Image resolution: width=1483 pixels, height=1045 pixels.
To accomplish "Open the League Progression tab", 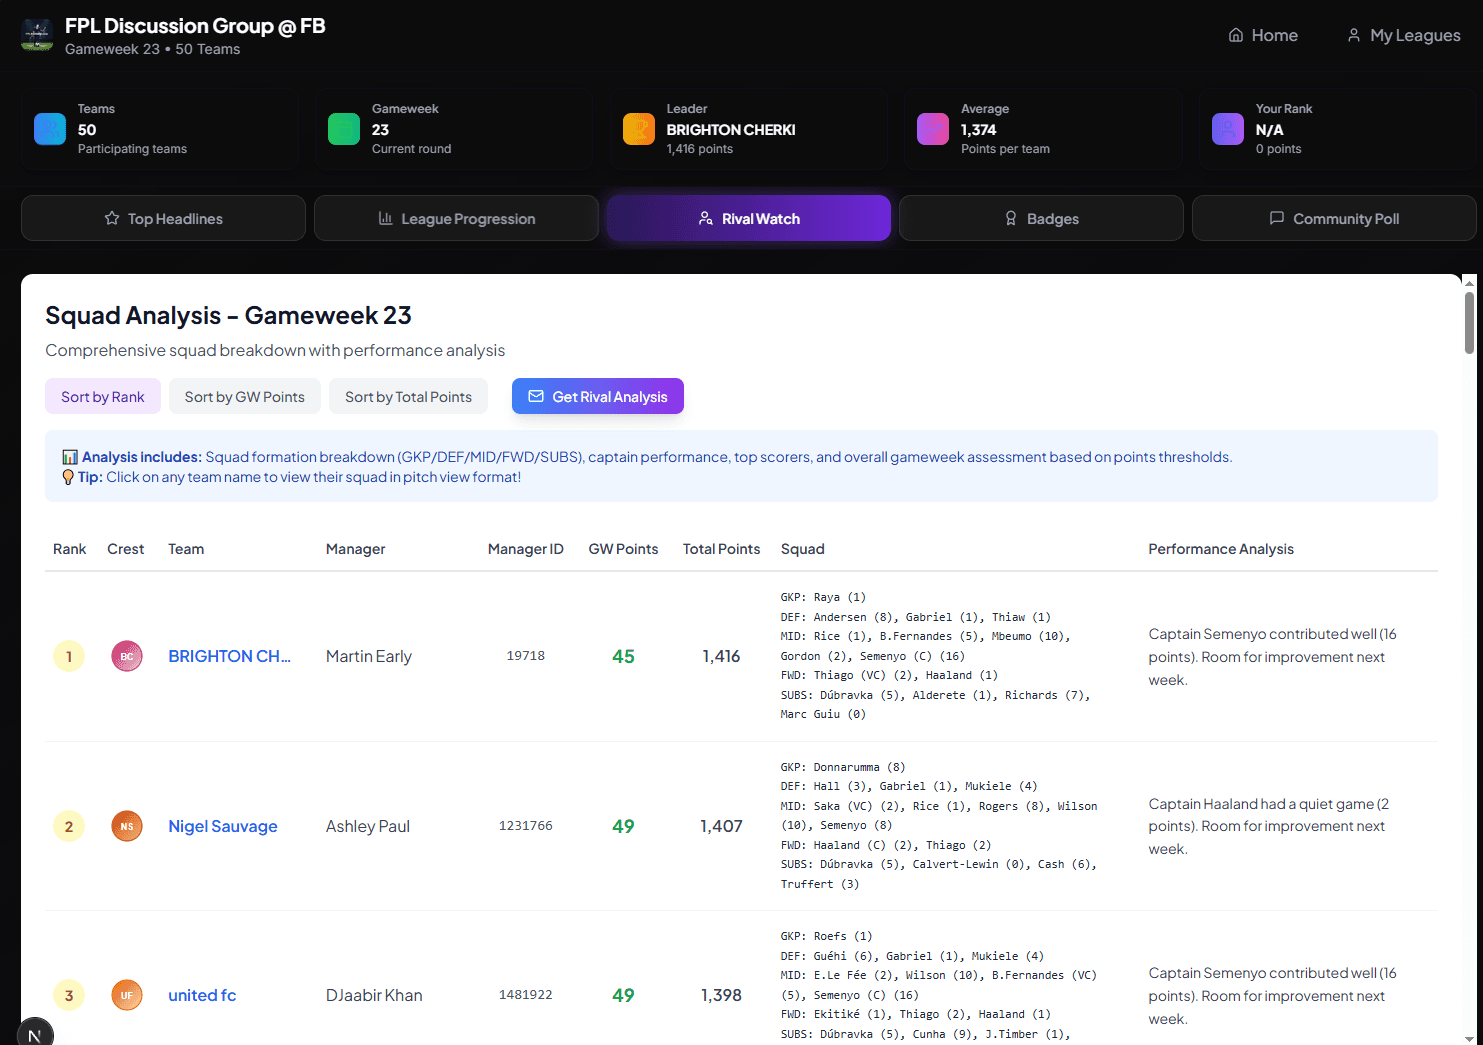I will point(456,218).
